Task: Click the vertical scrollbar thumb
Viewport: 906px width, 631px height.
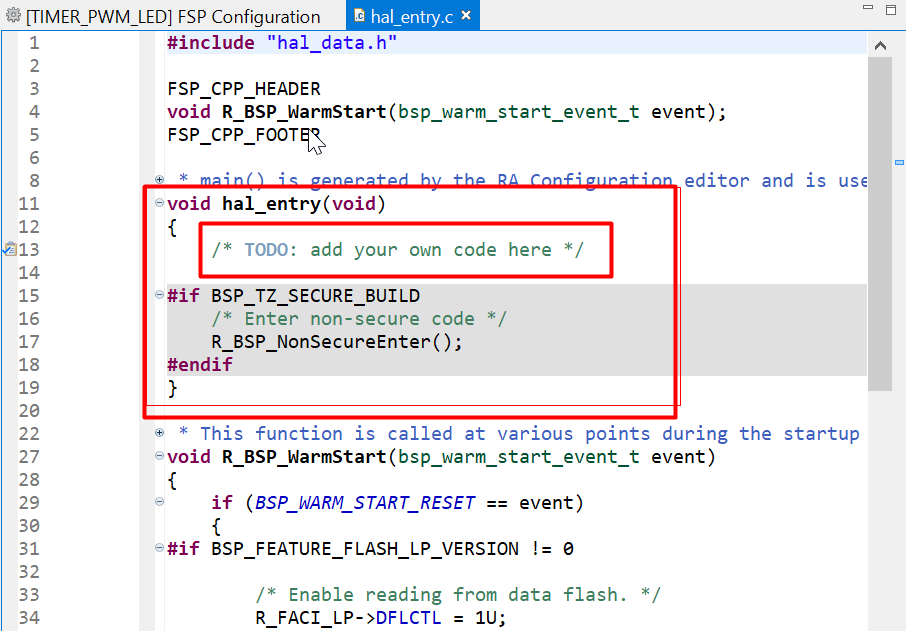Action: 881,220
